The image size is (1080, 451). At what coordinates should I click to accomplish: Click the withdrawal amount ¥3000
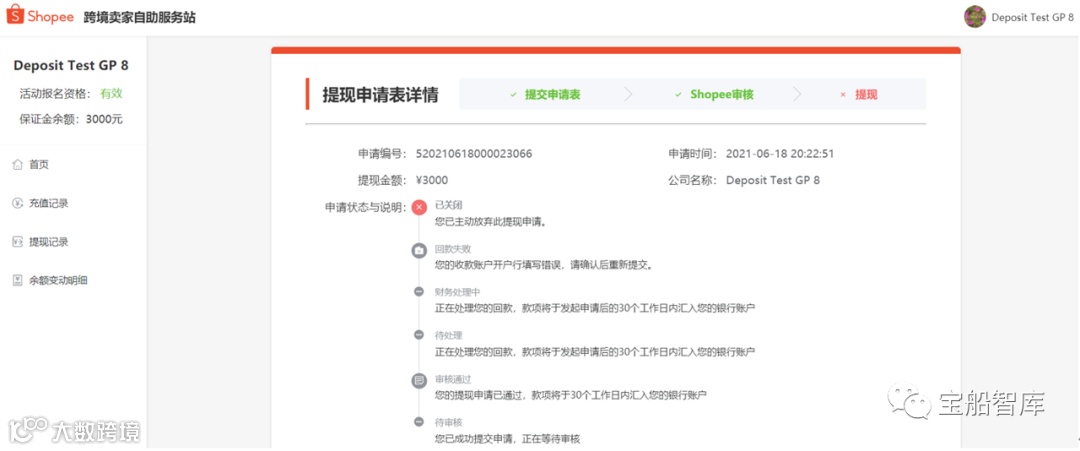[432, 180]
